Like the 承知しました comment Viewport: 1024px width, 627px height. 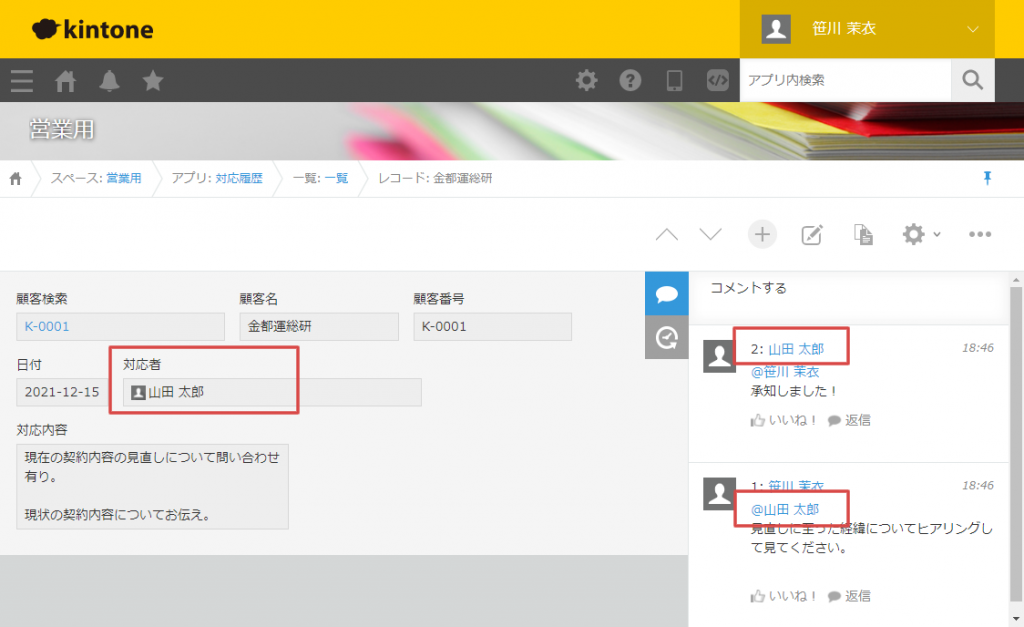(783, 421)
